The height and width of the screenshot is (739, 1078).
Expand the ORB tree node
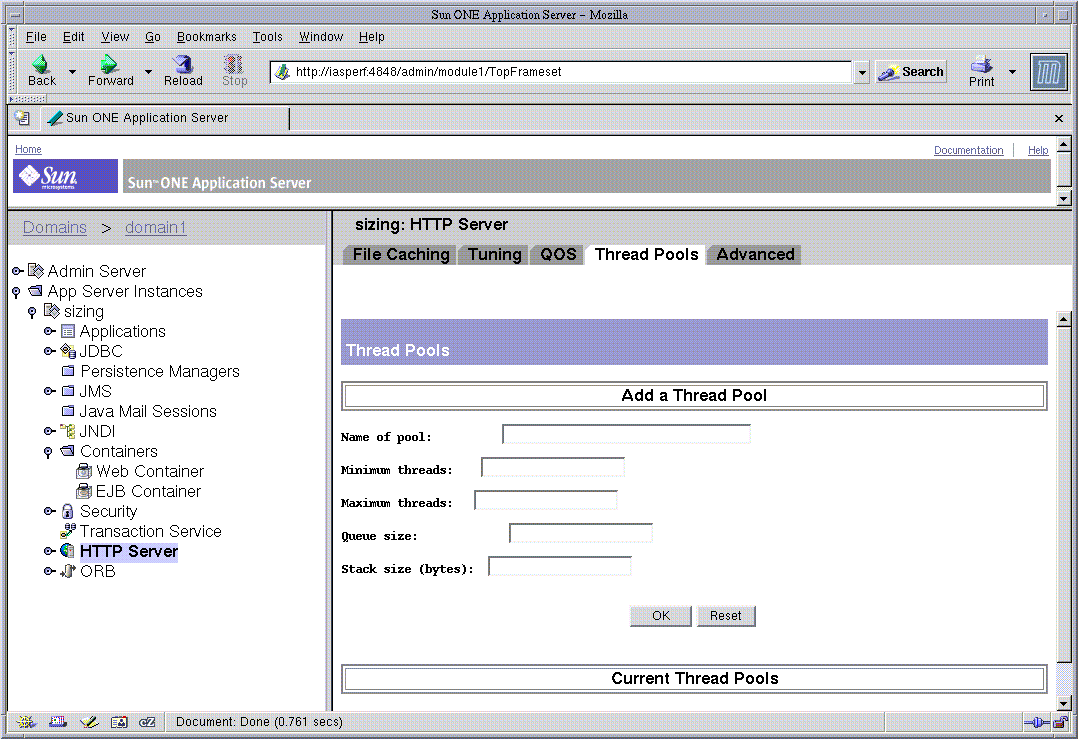(x=50, y=571)
